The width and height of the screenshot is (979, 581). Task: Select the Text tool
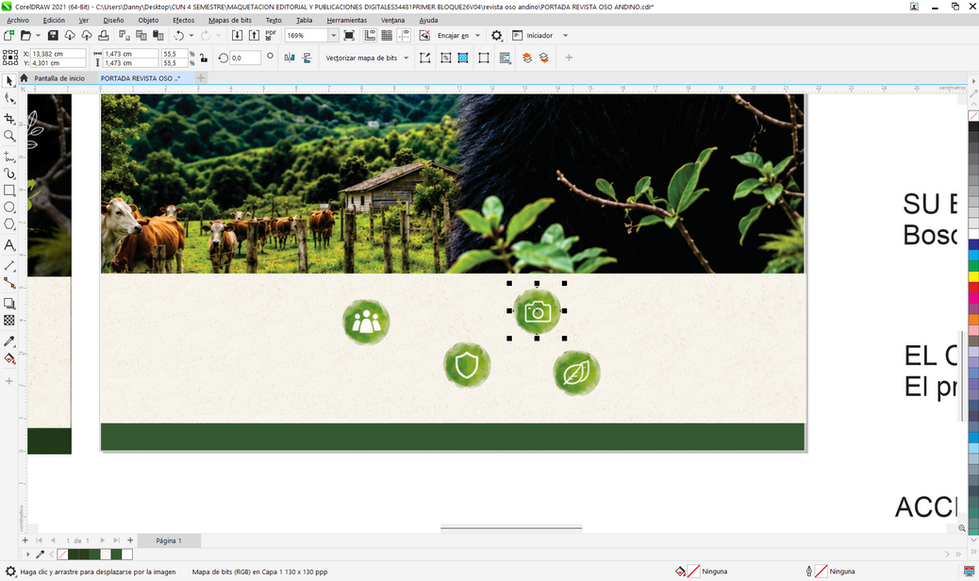(9, 245)
